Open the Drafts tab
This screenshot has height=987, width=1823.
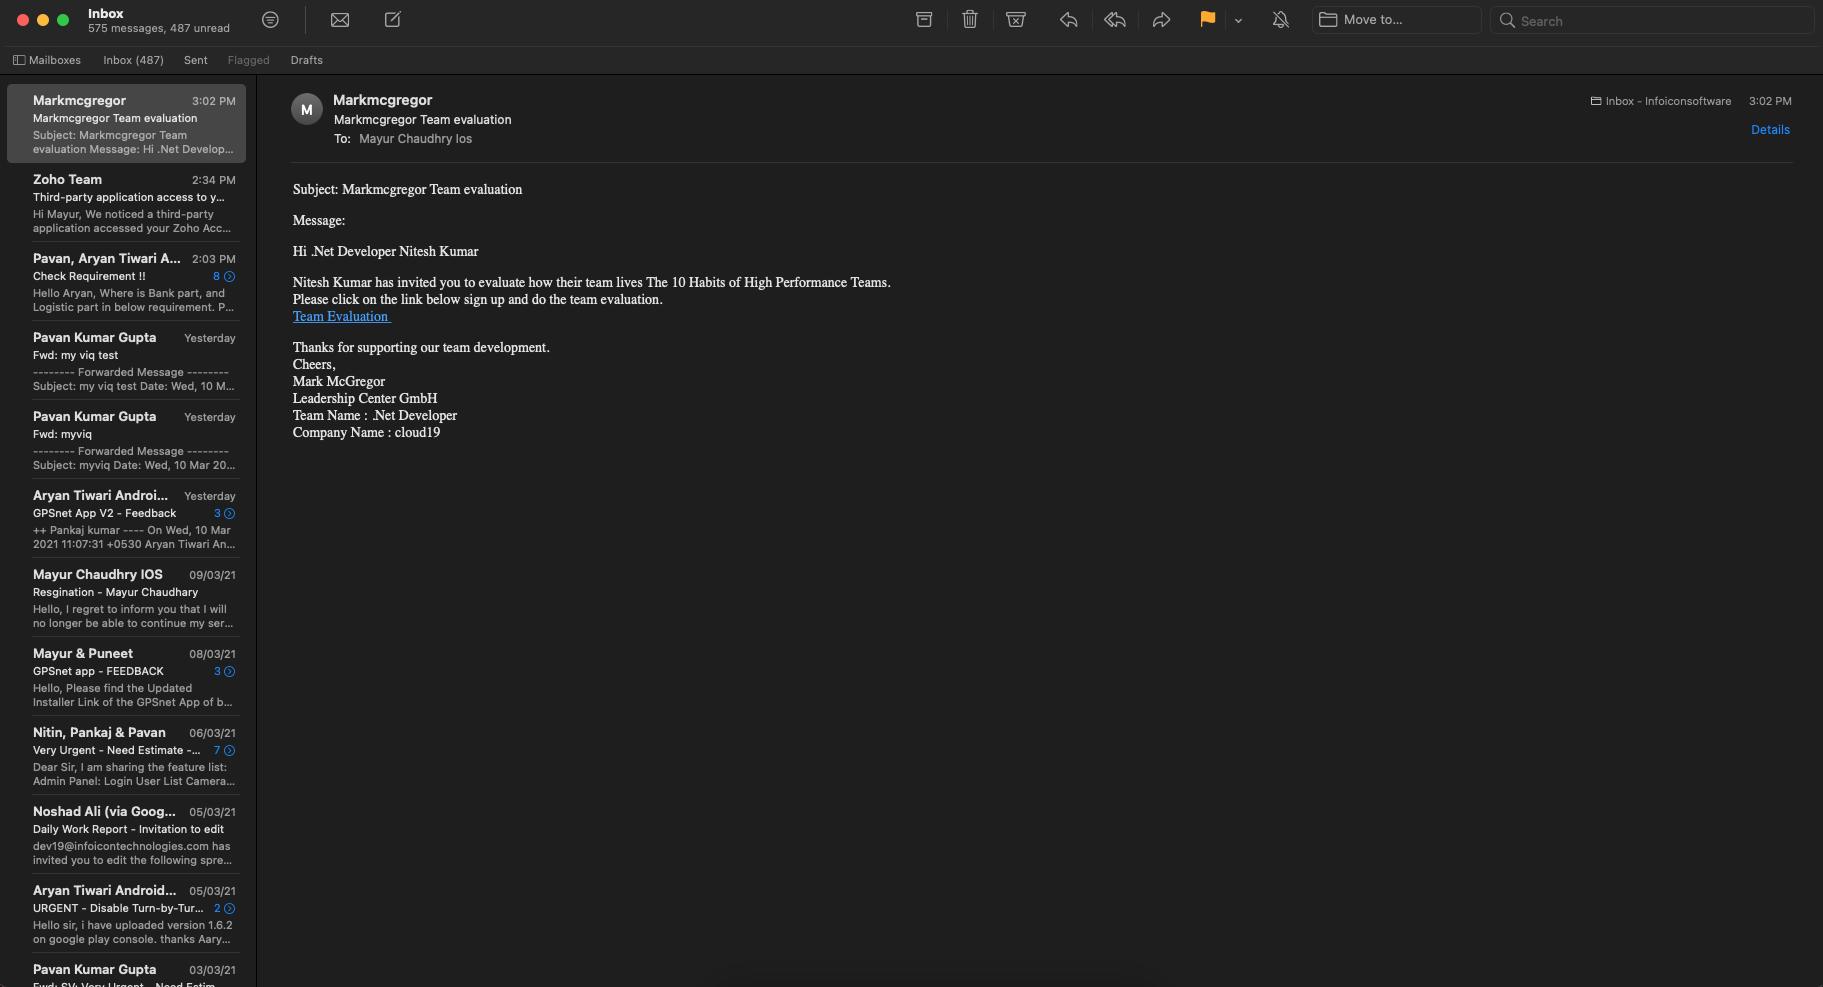tap(306, 60)
